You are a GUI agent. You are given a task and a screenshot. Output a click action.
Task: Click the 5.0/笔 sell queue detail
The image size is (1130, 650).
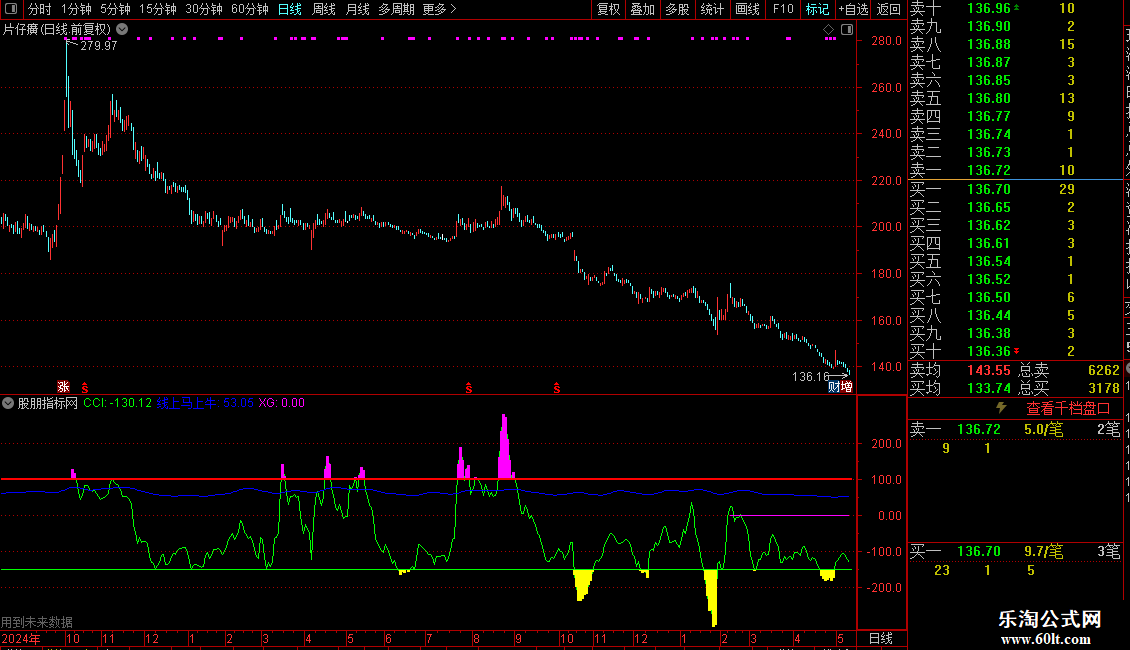1043,429
